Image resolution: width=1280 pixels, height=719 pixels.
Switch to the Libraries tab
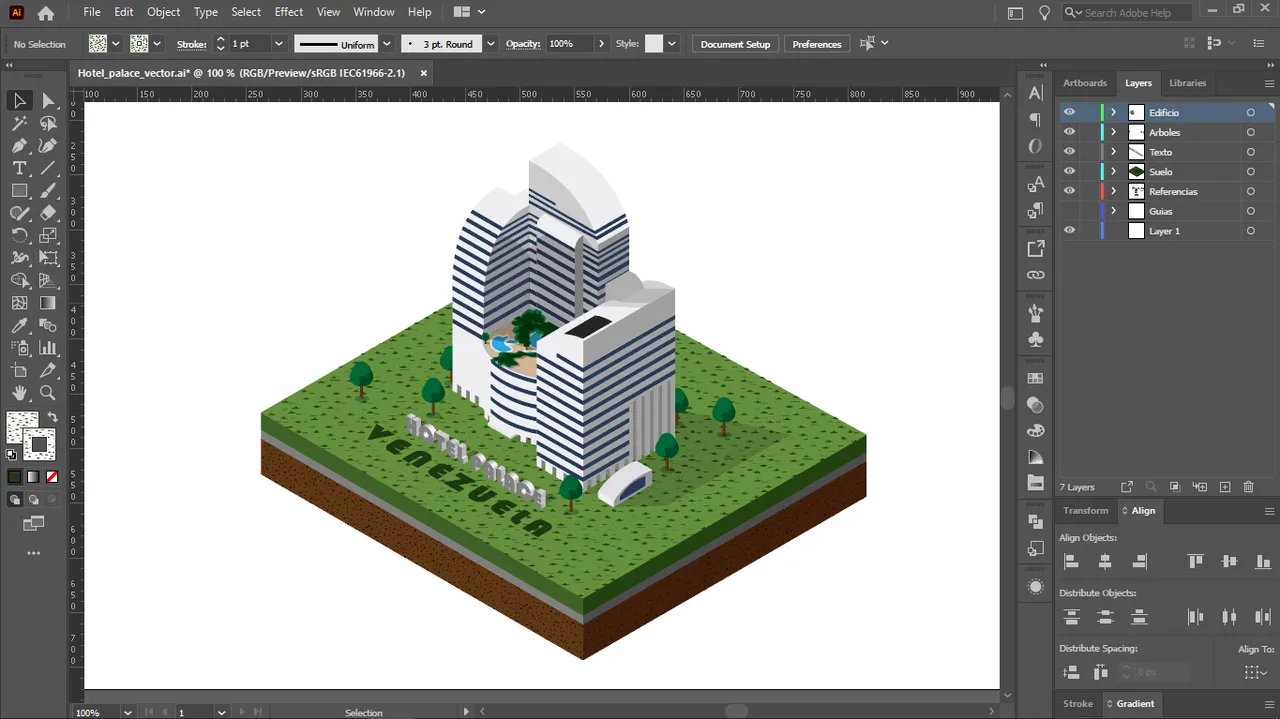click(x=1187, y=83)
